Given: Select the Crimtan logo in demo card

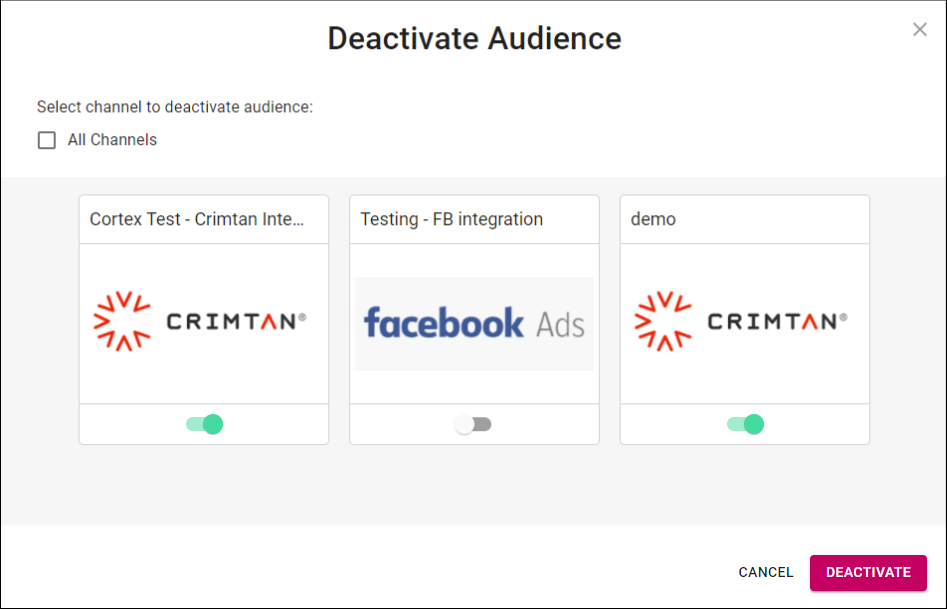Looking at the screenshot, I should [x=741, y=321].
